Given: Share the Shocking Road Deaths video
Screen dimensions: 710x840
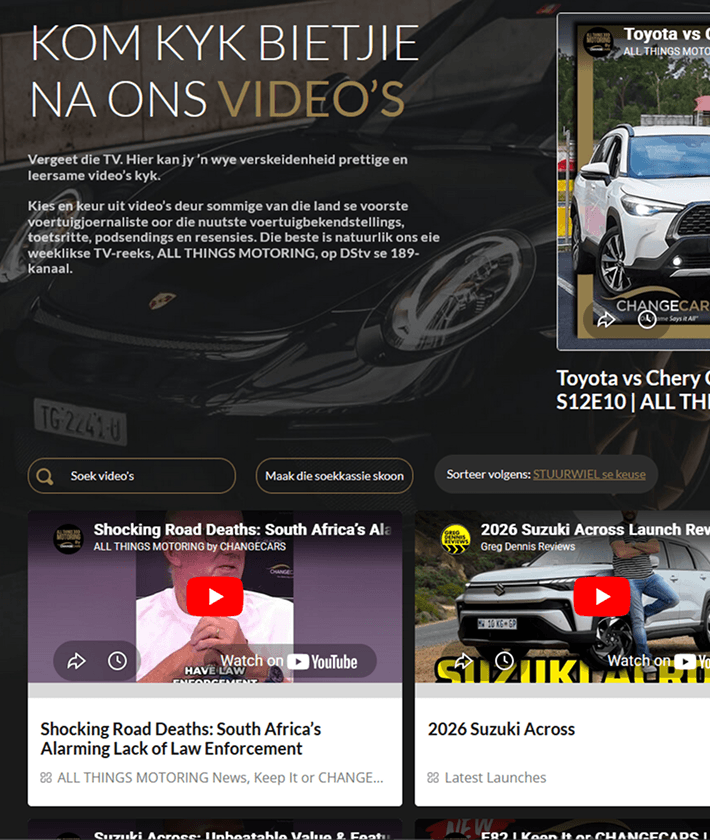Looking at the screenshot, I should [x=77, y=661].
